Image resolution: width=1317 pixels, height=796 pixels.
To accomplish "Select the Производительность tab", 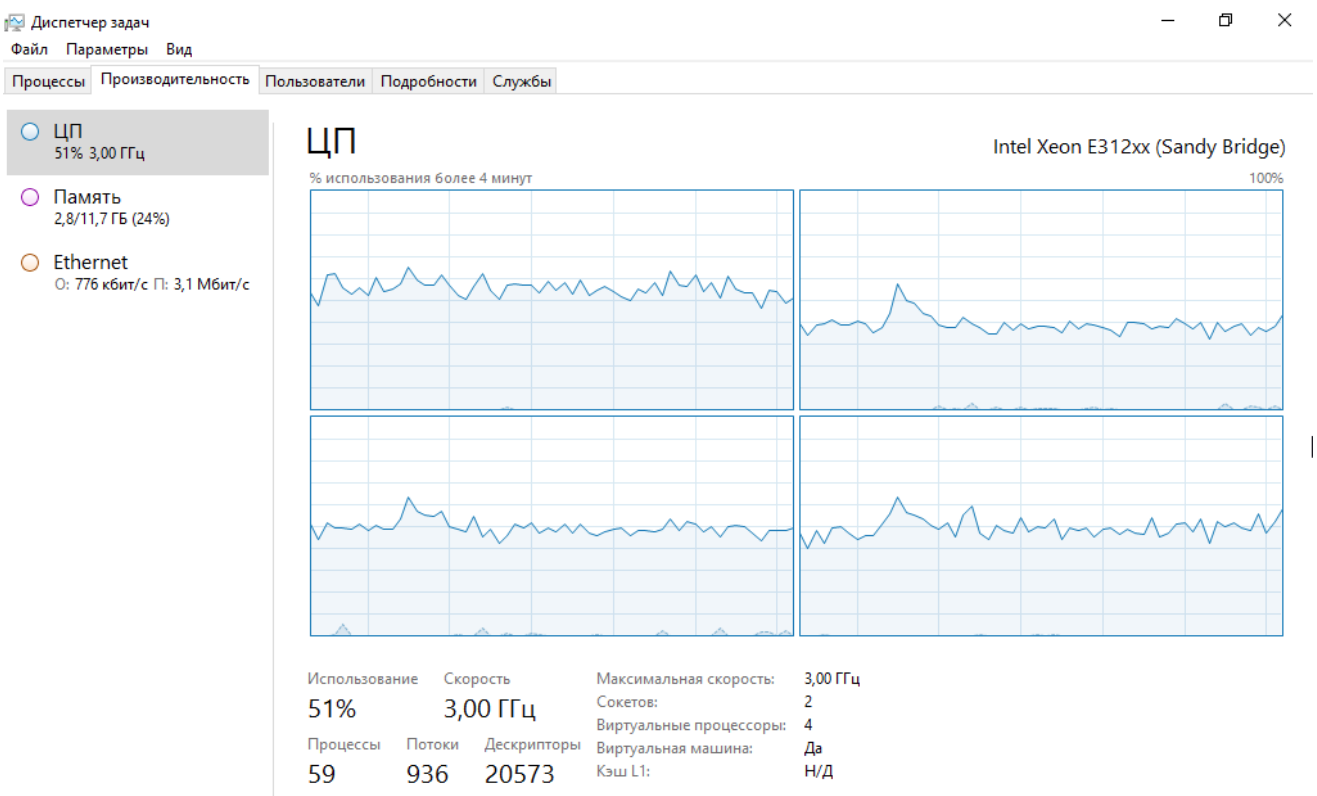I will (175, 79).
